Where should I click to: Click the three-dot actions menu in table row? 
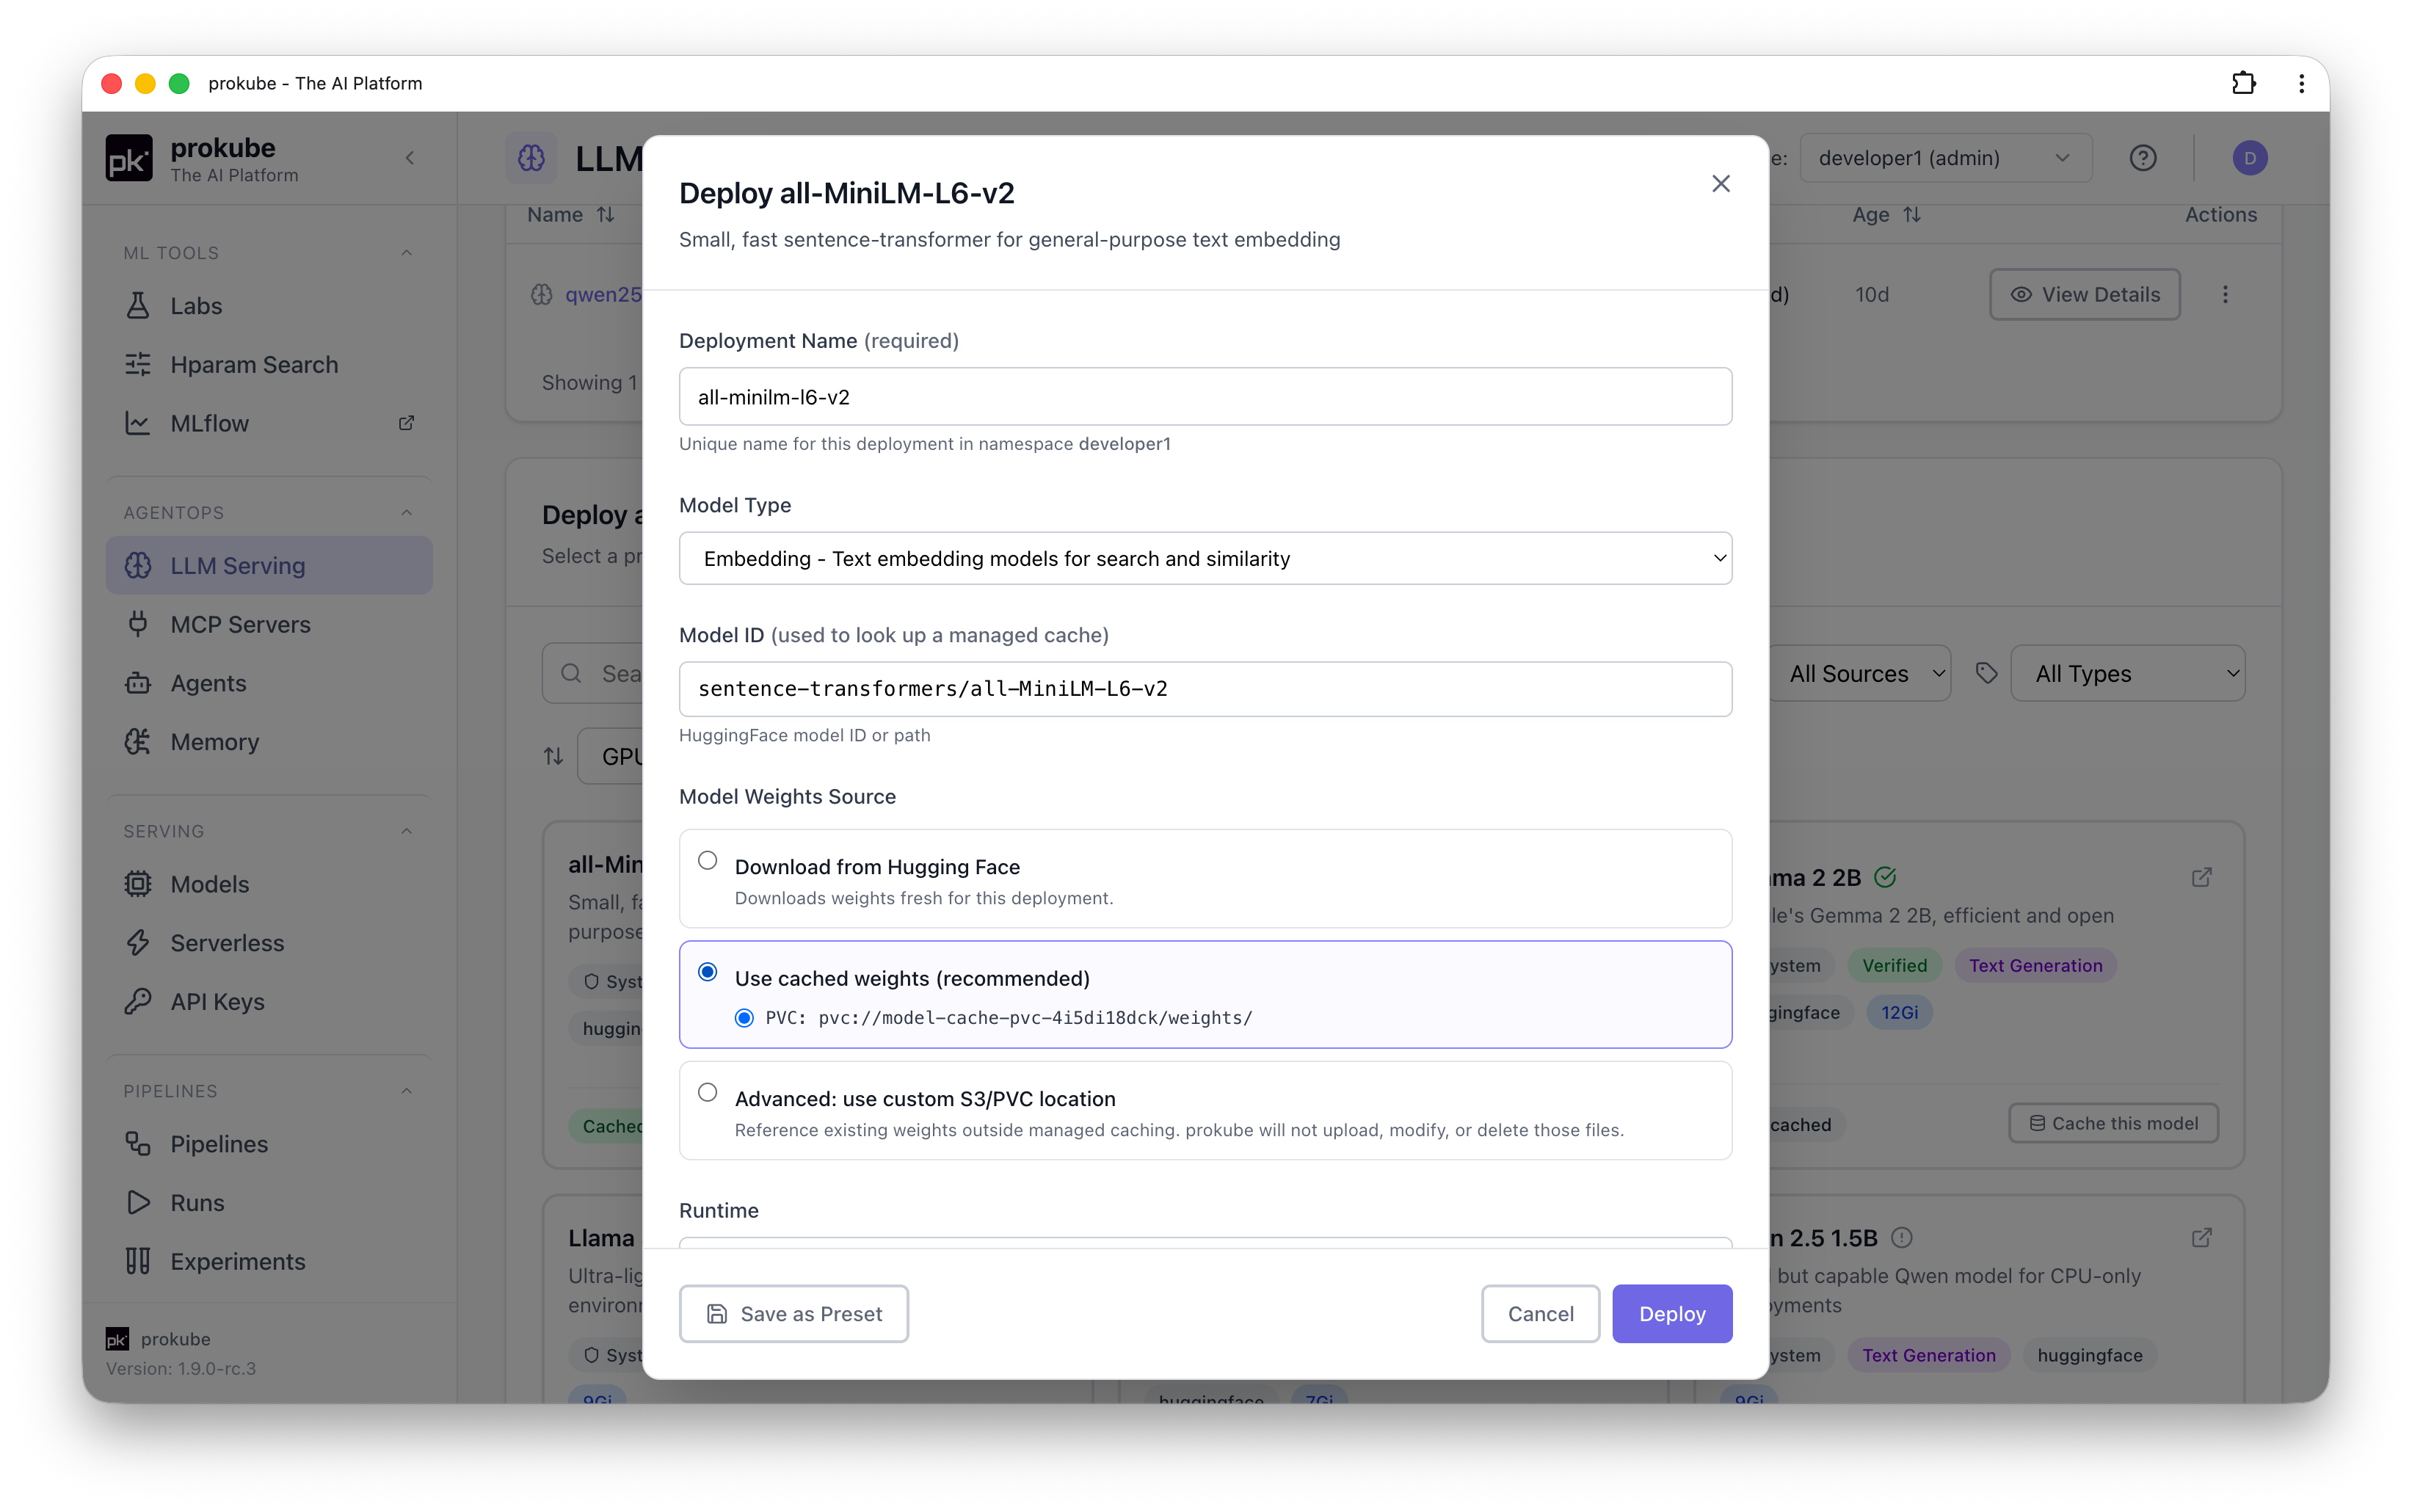pos(2225,294)
